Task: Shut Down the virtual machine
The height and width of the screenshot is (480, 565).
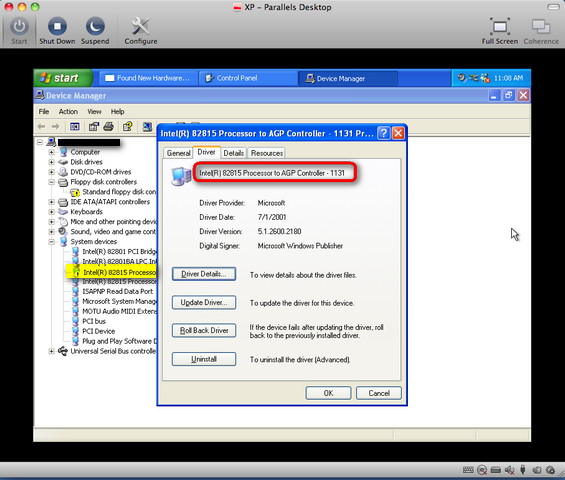Action: pyautogui.click(x=57, y=31)
